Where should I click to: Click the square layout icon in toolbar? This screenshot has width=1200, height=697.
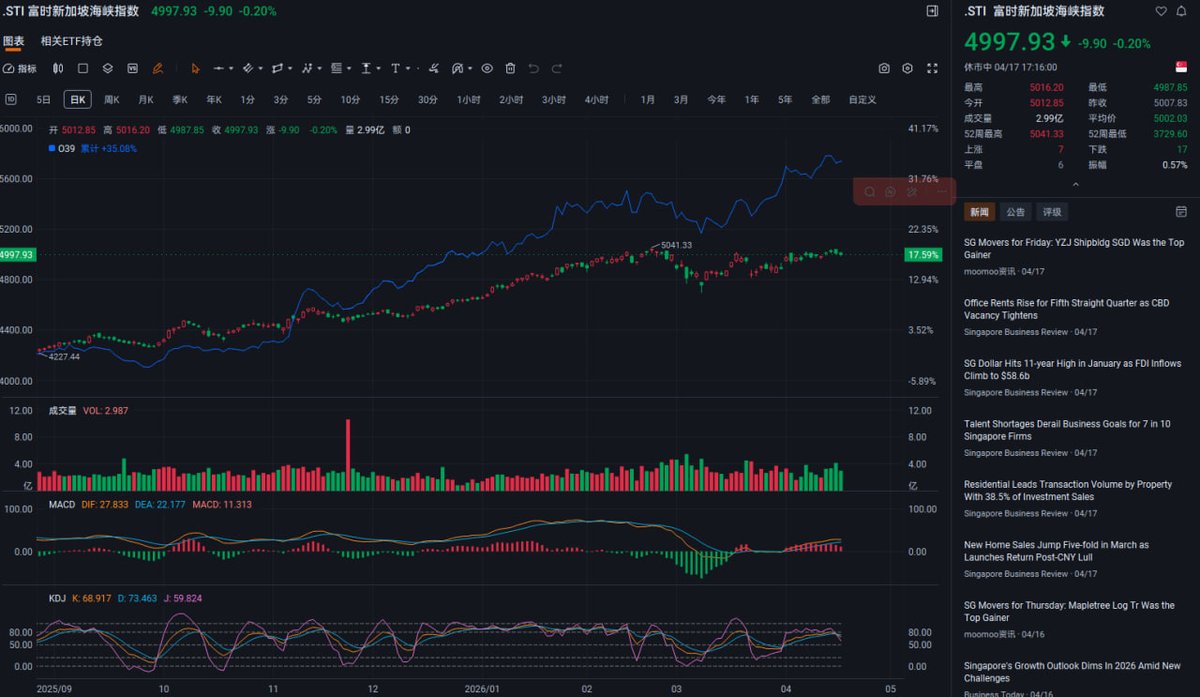(83, 68)
